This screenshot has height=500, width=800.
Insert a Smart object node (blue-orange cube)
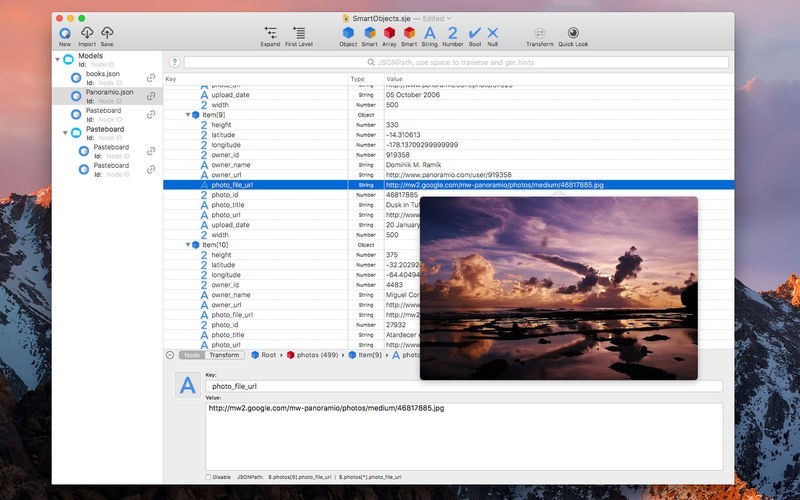tap(369, 36)
